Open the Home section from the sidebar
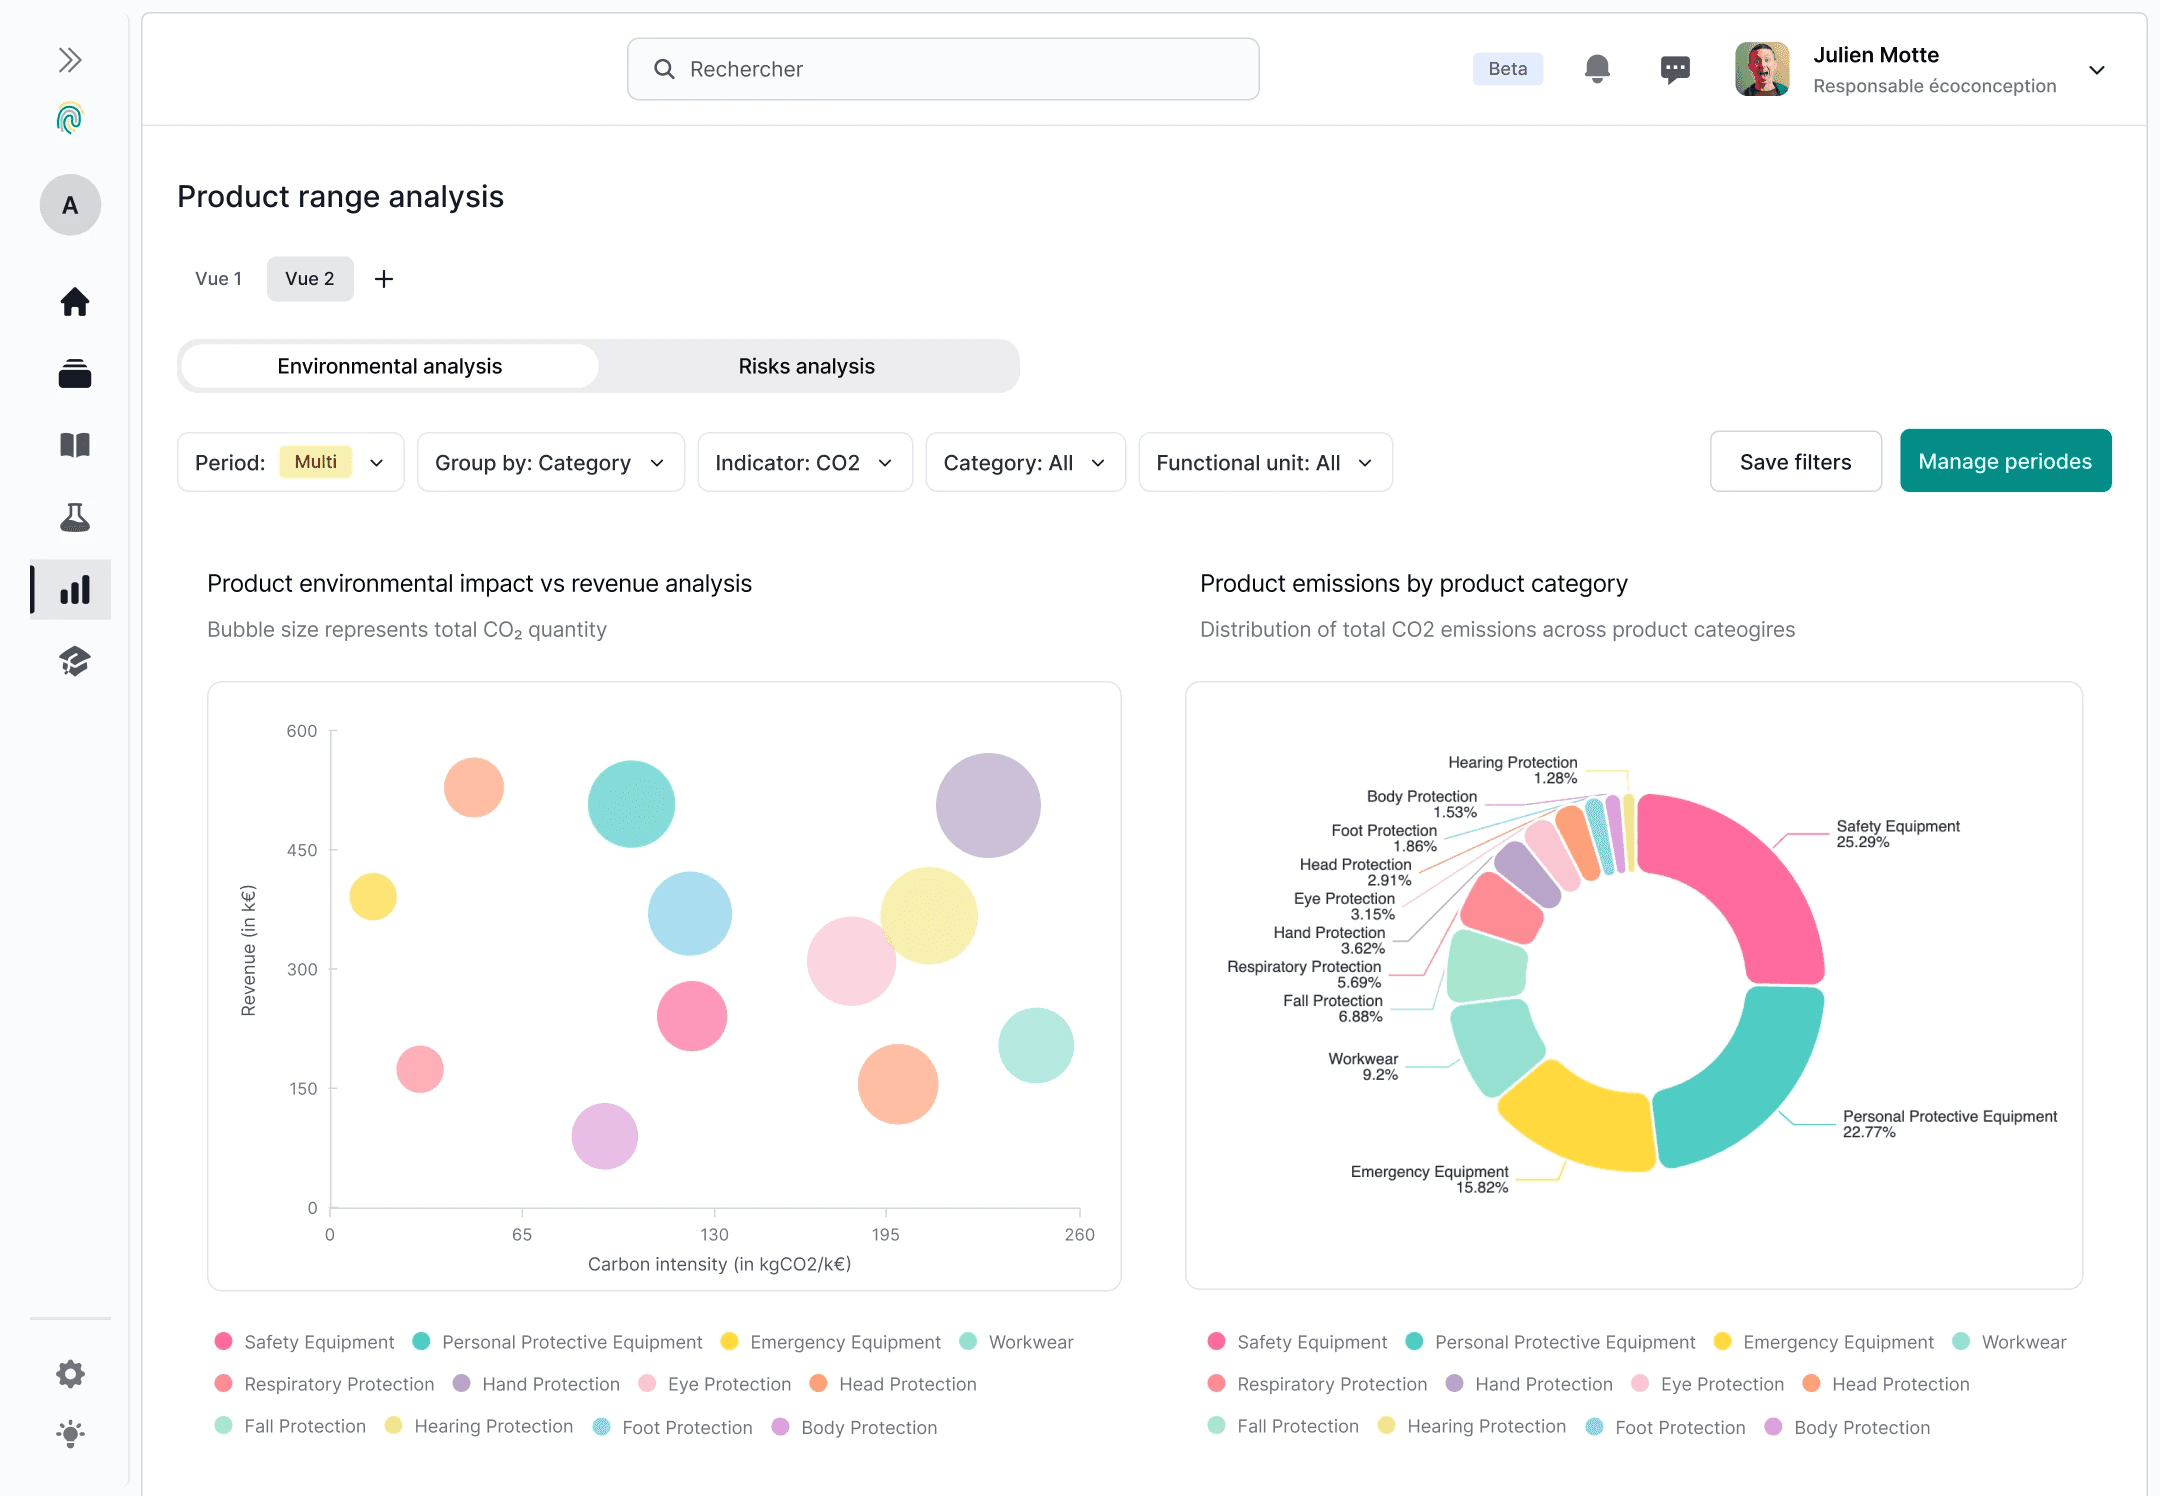Viewport: 2160px width, 1496px height. [x=75, y=302]
